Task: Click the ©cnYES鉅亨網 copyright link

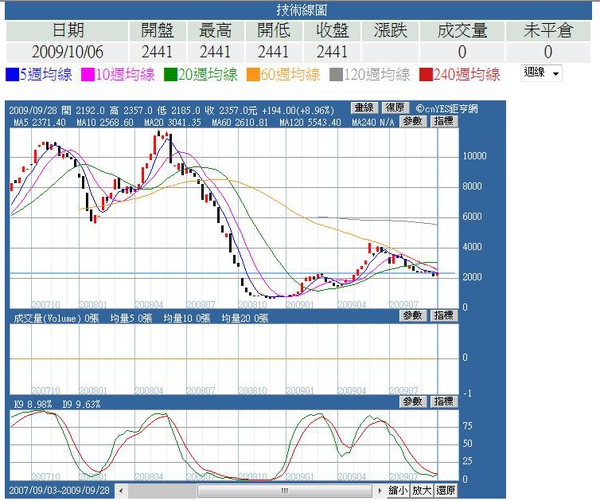Action: [447, 109]
